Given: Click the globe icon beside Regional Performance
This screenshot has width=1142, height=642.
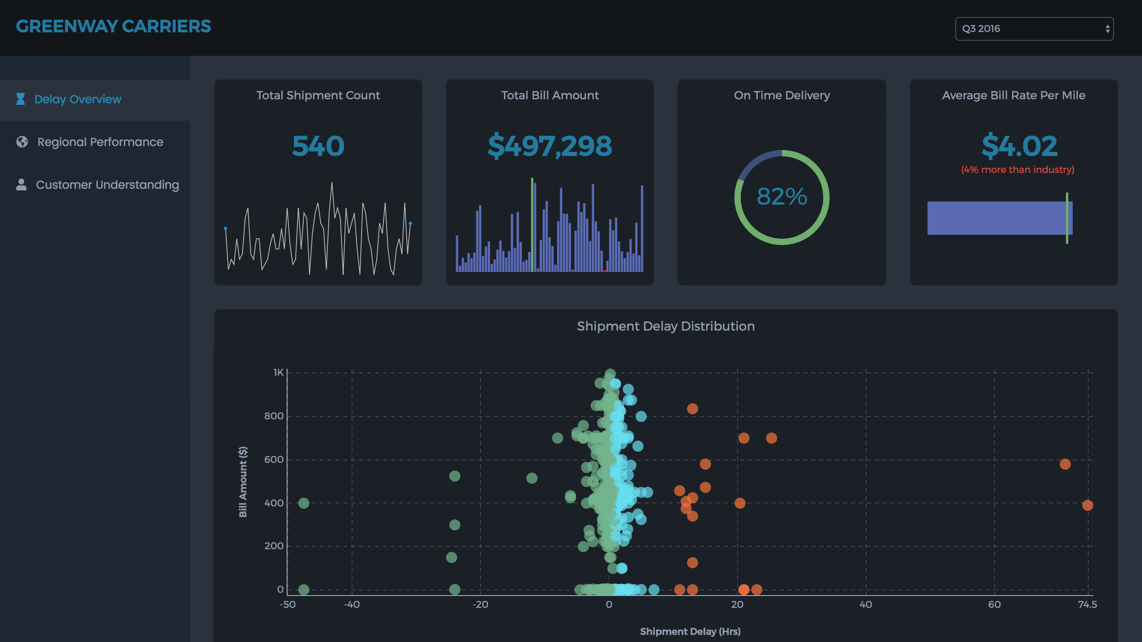Looking at the screenshot, I should pos(21,142).
